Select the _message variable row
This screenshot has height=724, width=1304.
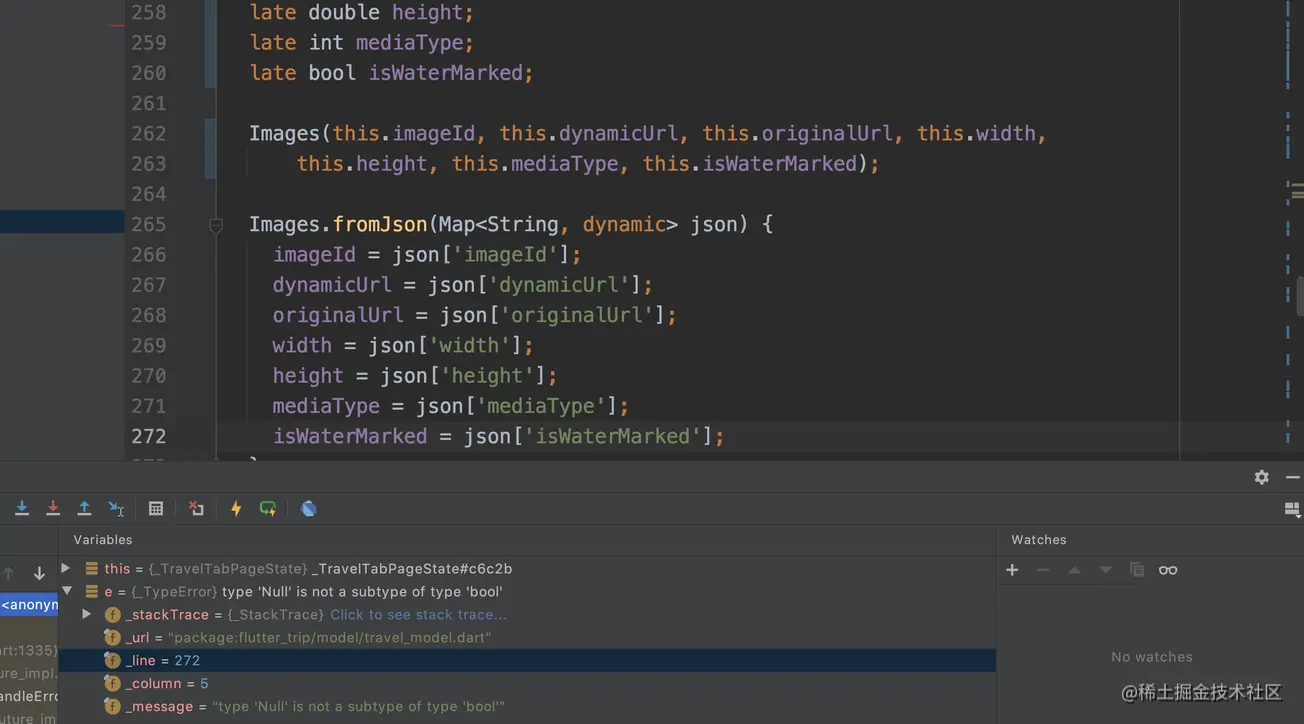pos(527,707)
